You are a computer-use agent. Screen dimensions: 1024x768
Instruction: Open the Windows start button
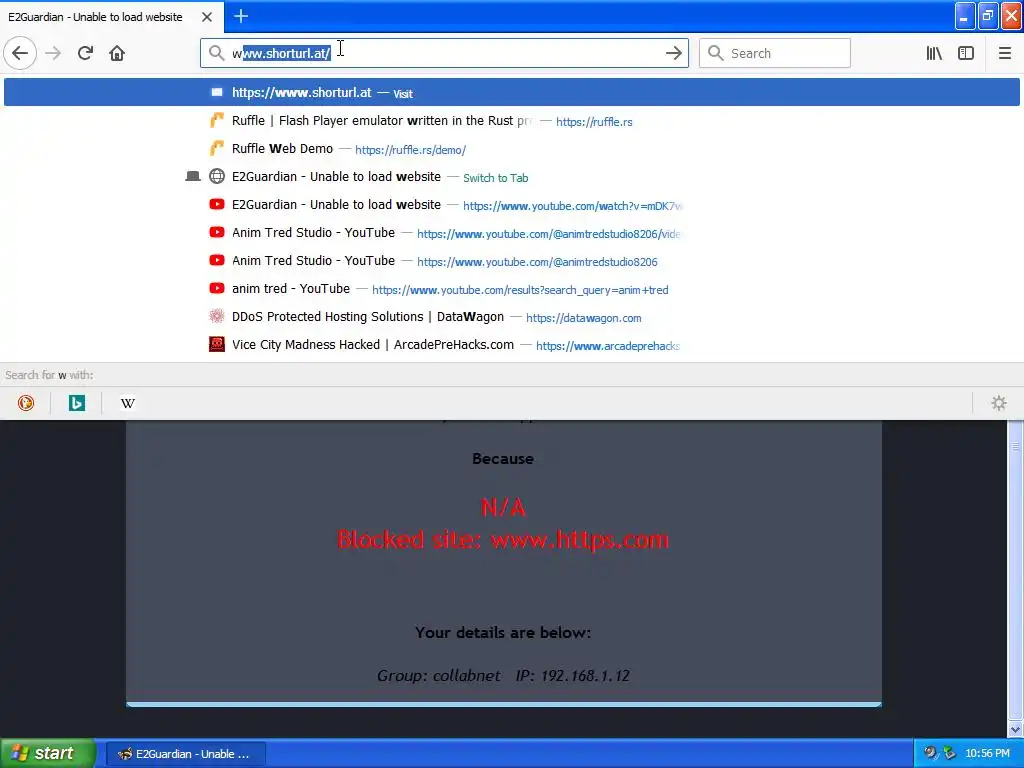[47, 753]
